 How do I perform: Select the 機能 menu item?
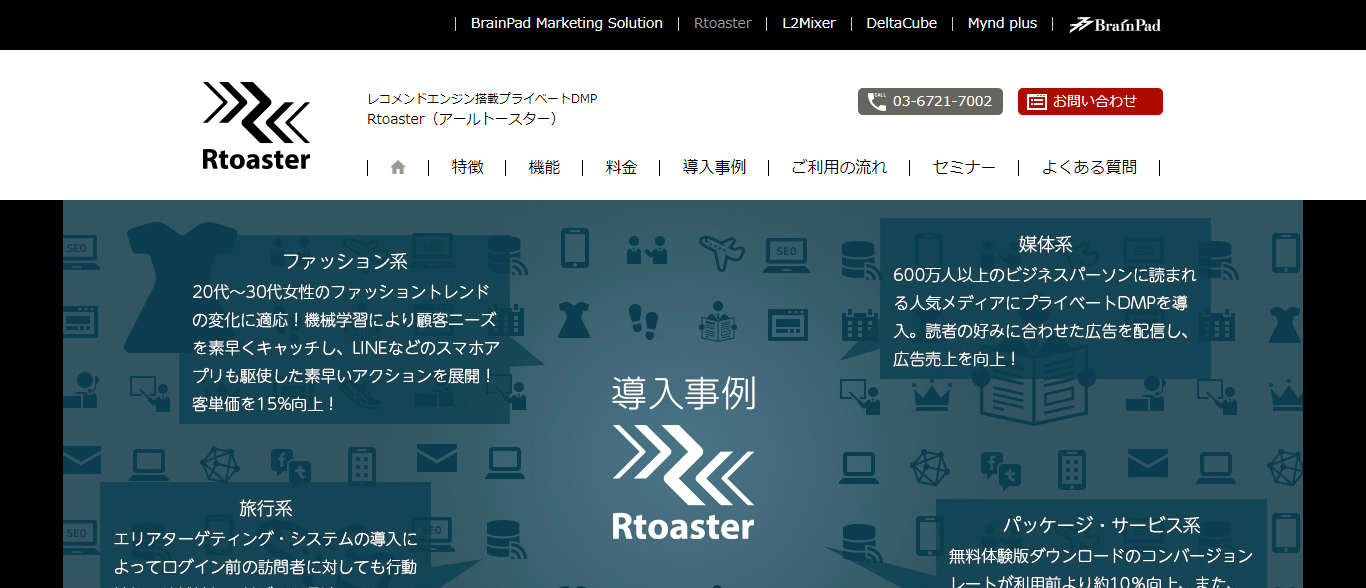click(x=545, y=167)
